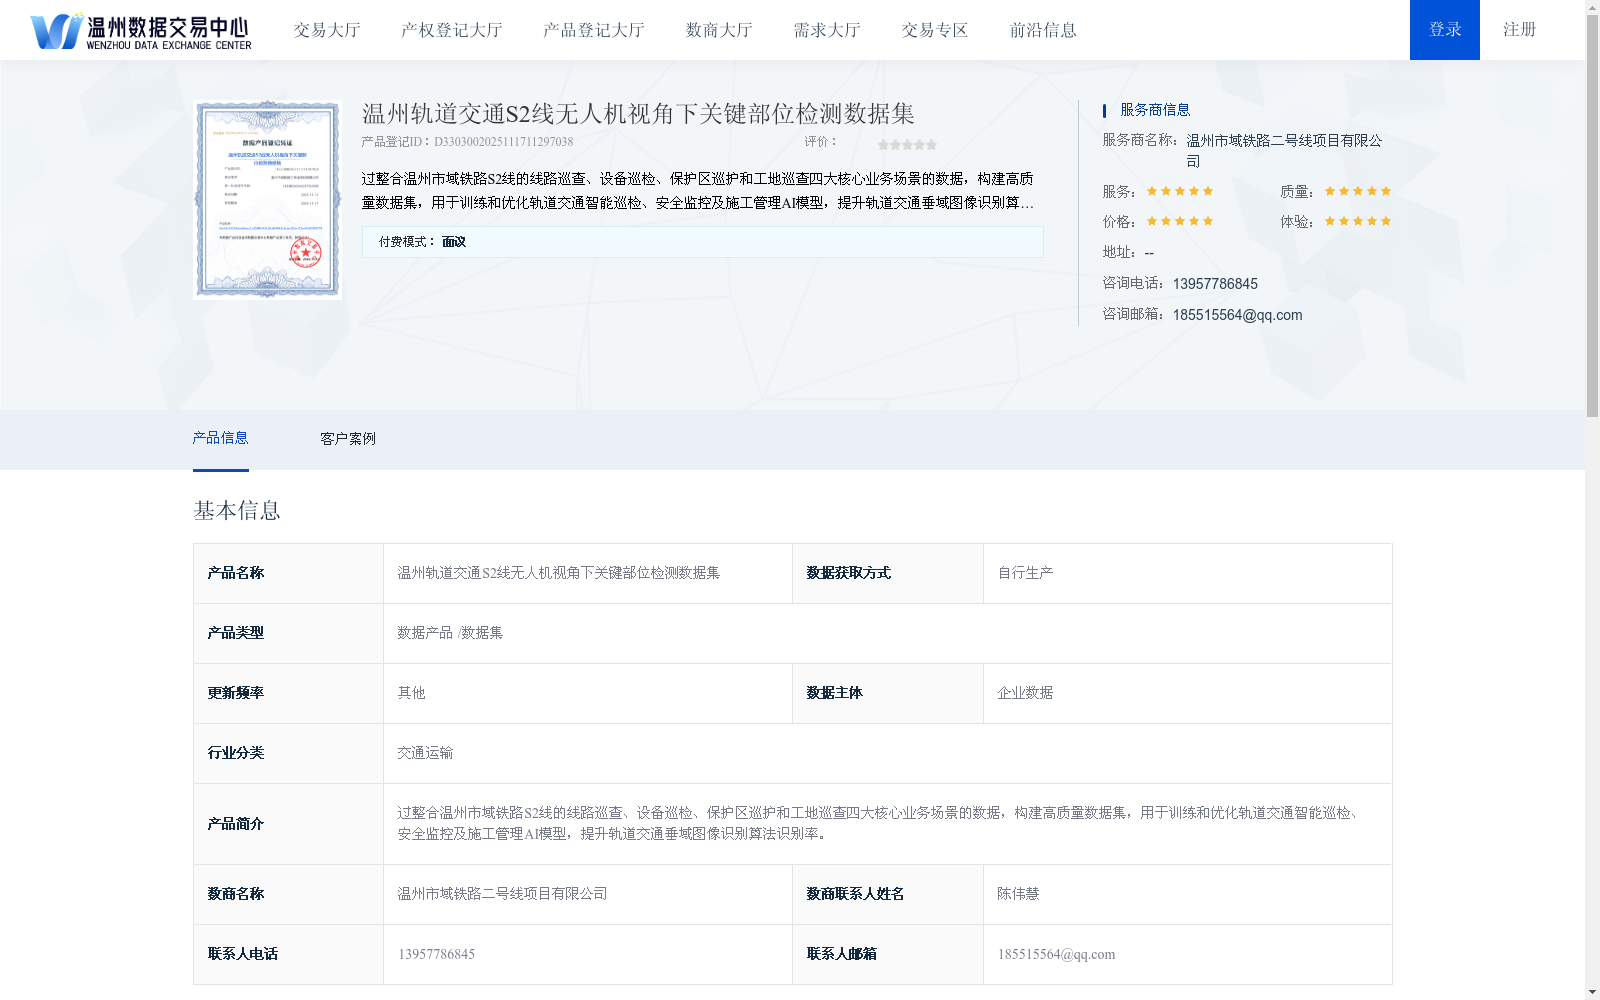
Task: Click the 企业数据 data subject cell
Action: [x=1187, y=693]
